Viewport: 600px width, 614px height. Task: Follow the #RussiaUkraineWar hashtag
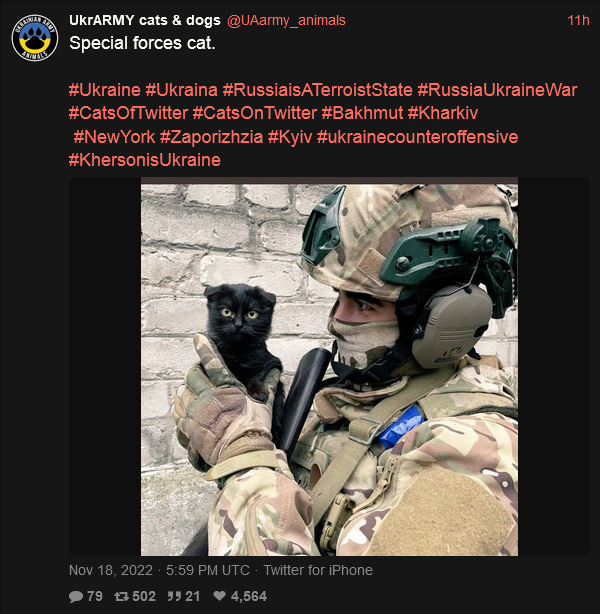coord(497,90)
